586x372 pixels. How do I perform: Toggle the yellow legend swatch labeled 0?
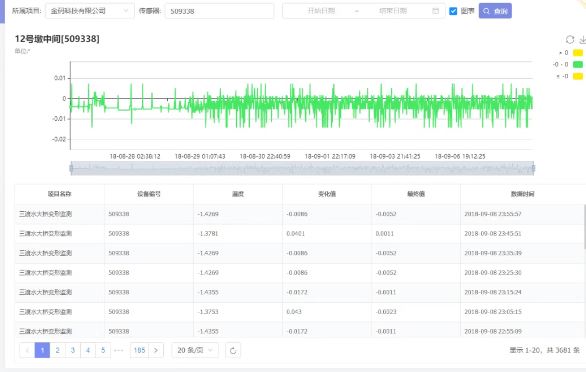[578, 53]
